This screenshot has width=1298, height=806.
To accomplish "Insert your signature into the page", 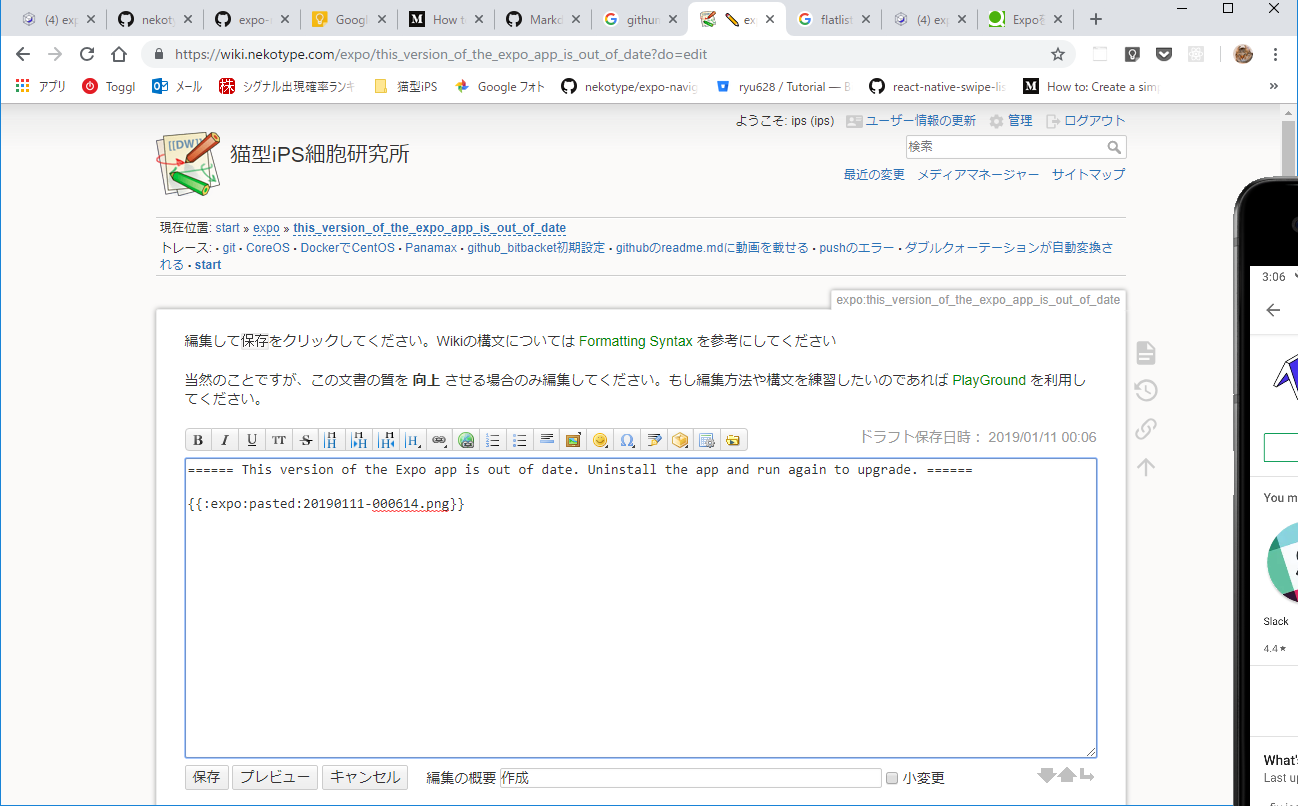I will [653, 439].
